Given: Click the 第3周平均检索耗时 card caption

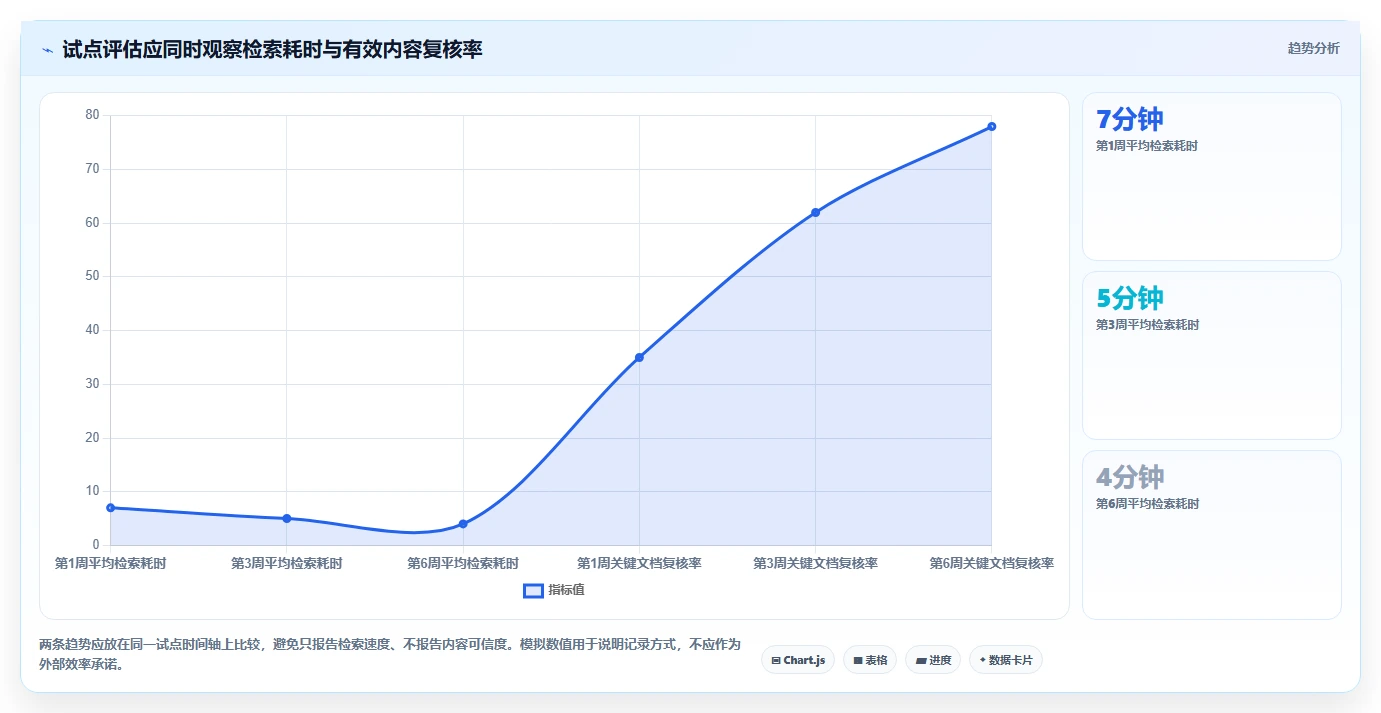Looking at the screenshot, I should pyautogui.click(x=1147, y=325).
